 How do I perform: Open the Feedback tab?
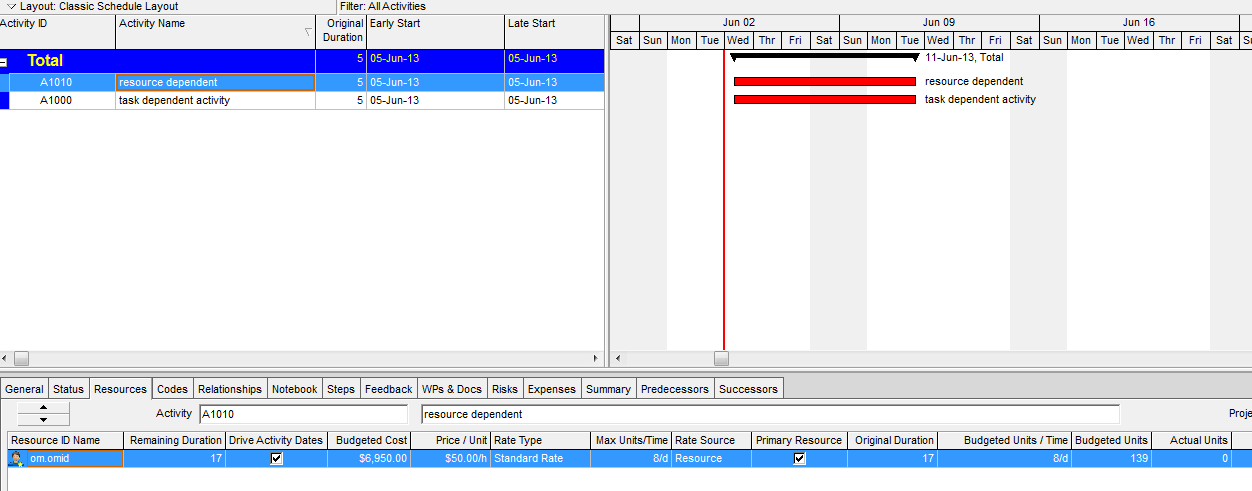[x=388, y=389]
